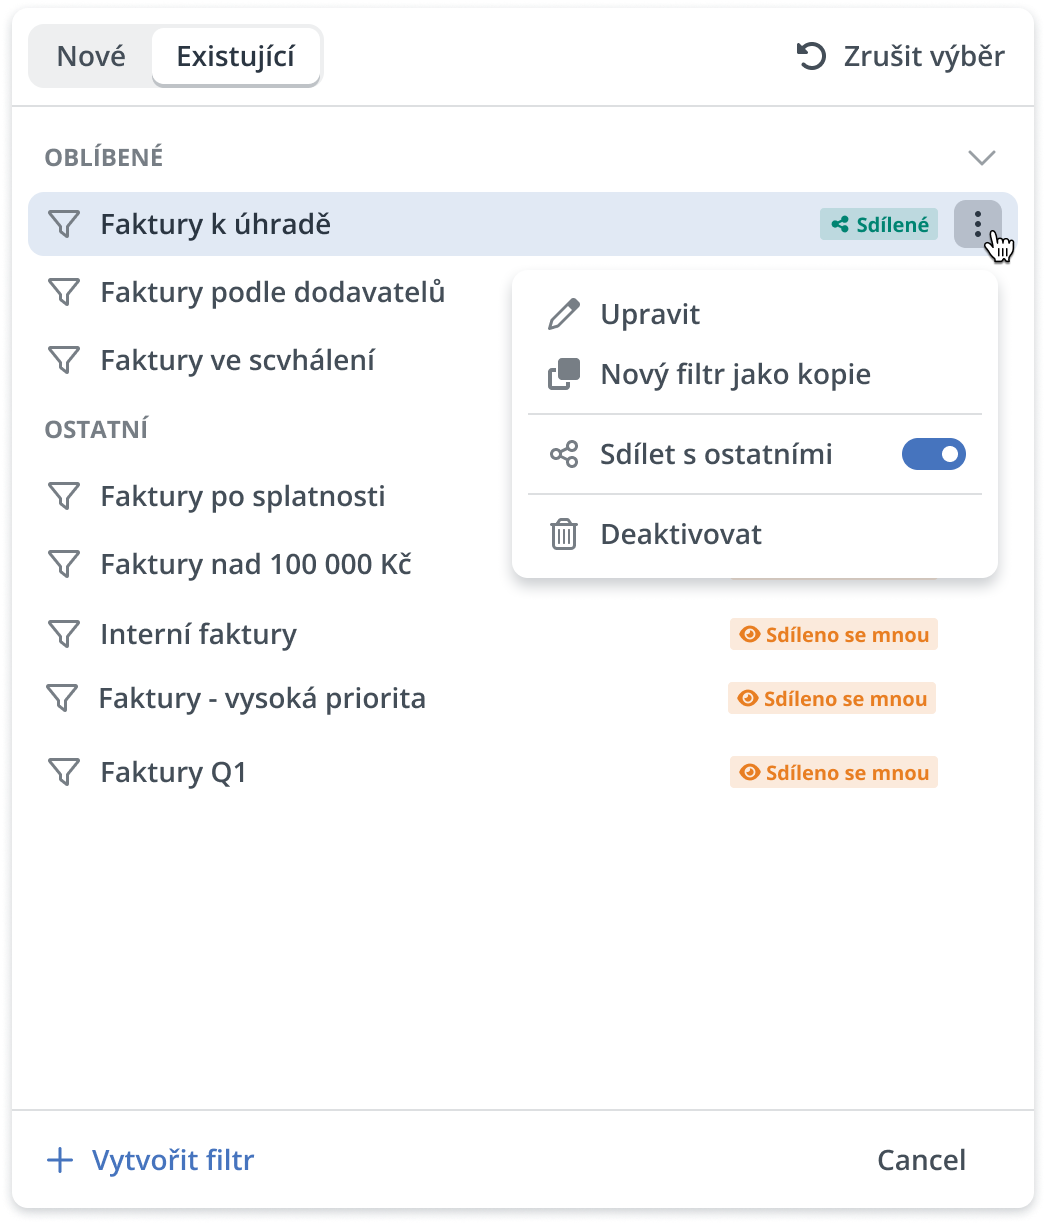Image resolution: width=1046 pixels, height=1224 pixels.
Task: Collapse the Oblíbené section chevron
Action: [982, 157]
